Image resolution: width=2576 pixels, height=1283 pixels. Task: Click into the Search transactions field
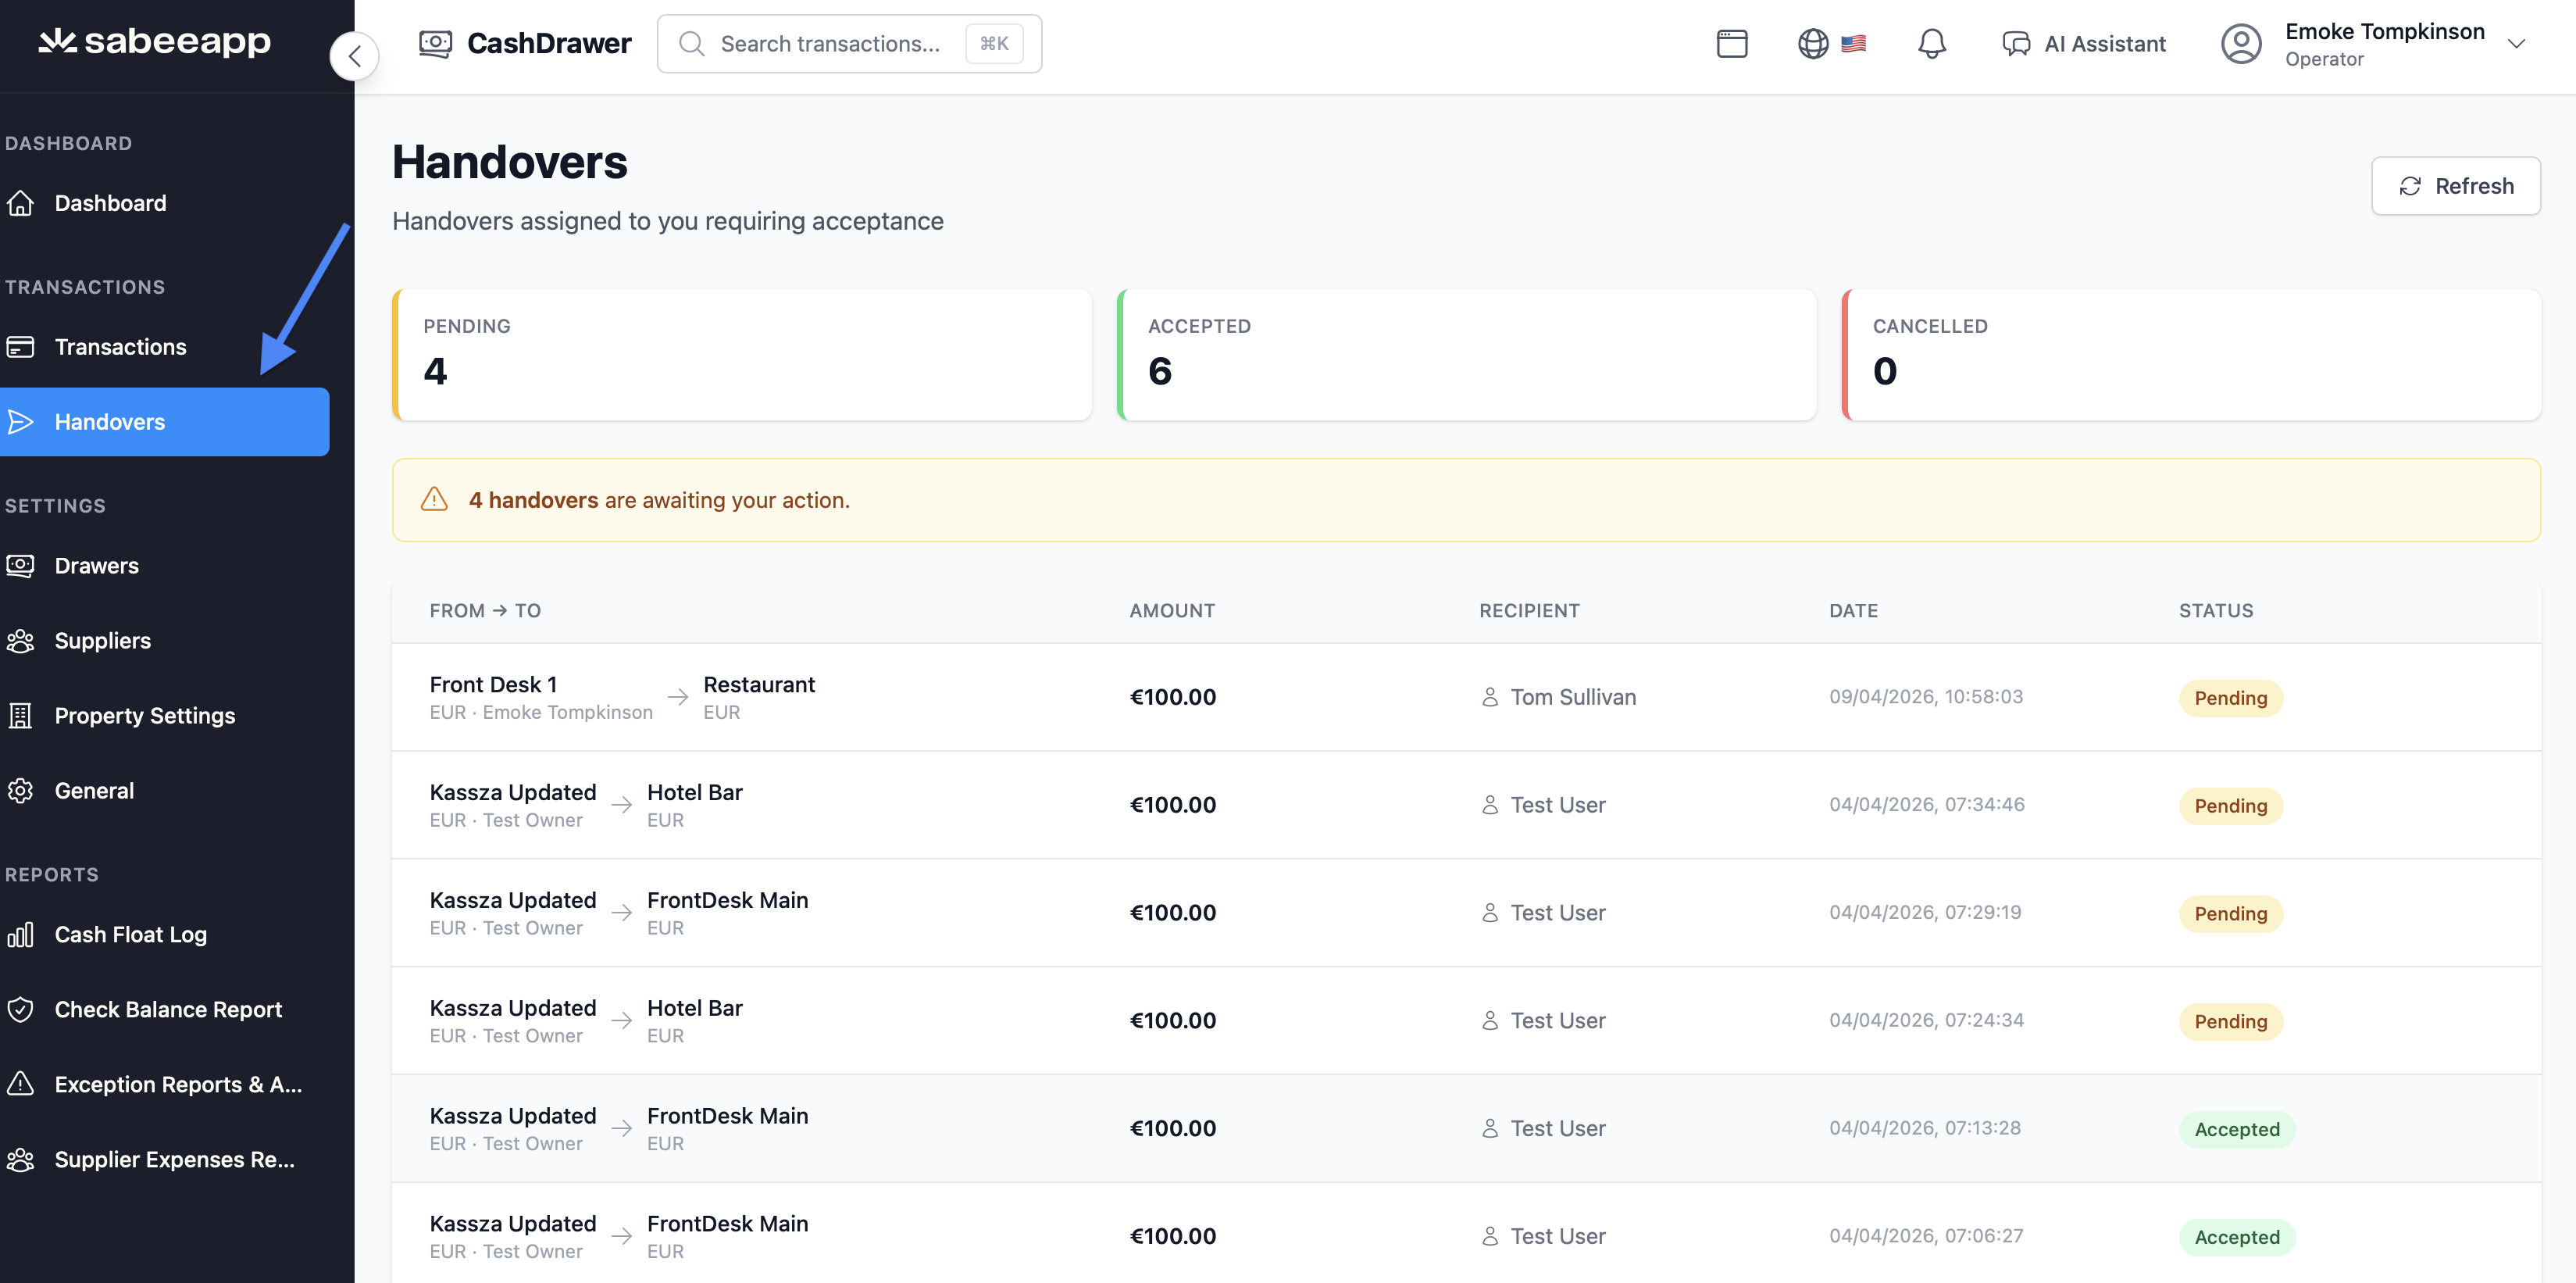(830, 44)
